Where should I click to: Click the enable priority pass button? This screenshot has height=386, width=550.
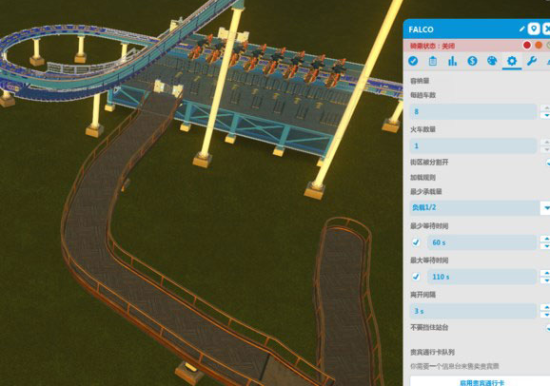[481, 382]
